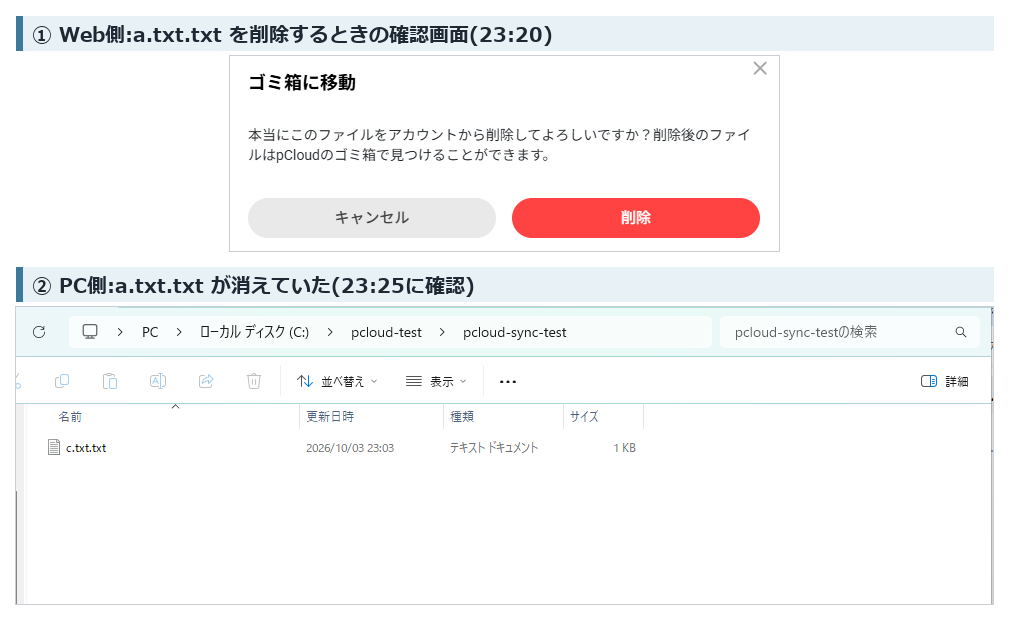1009x620 pixels.
Task: Expand chevron between pcloud-test and pcloud-sync-test
Action: [x=442, y=332]
